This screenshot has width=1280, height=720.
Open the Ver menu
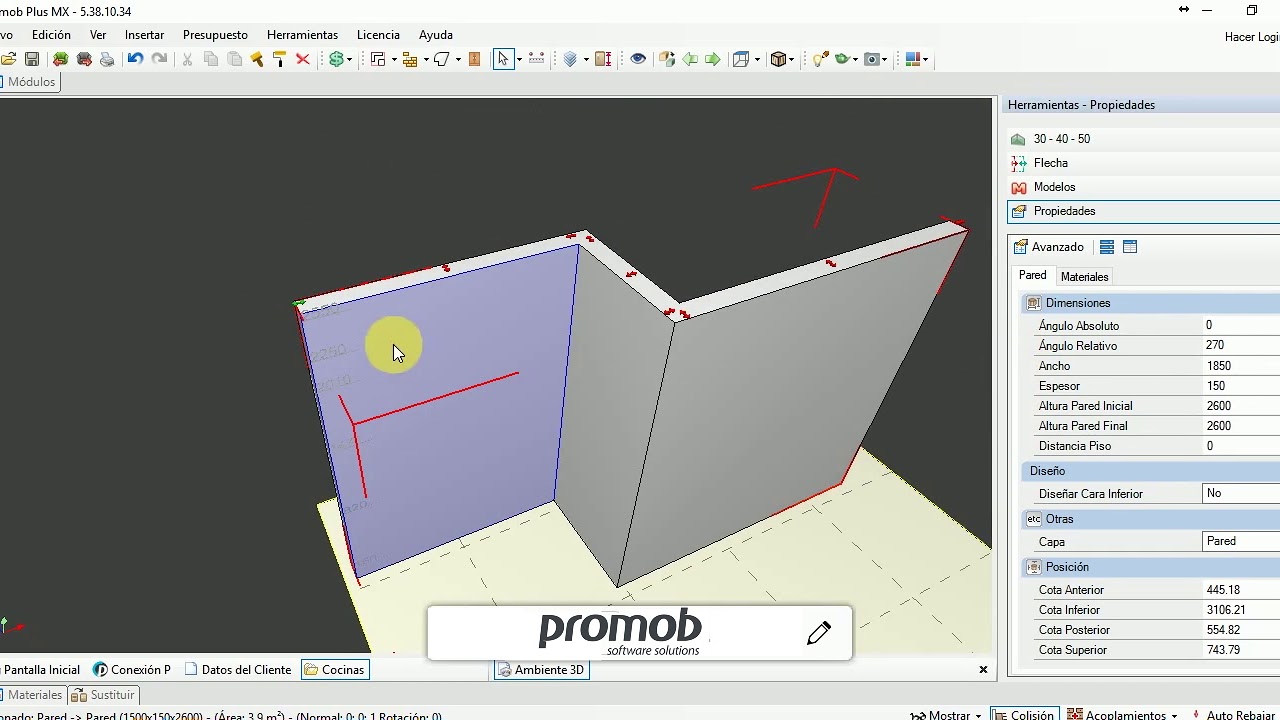pyautogui.click(x=98, y=35)
